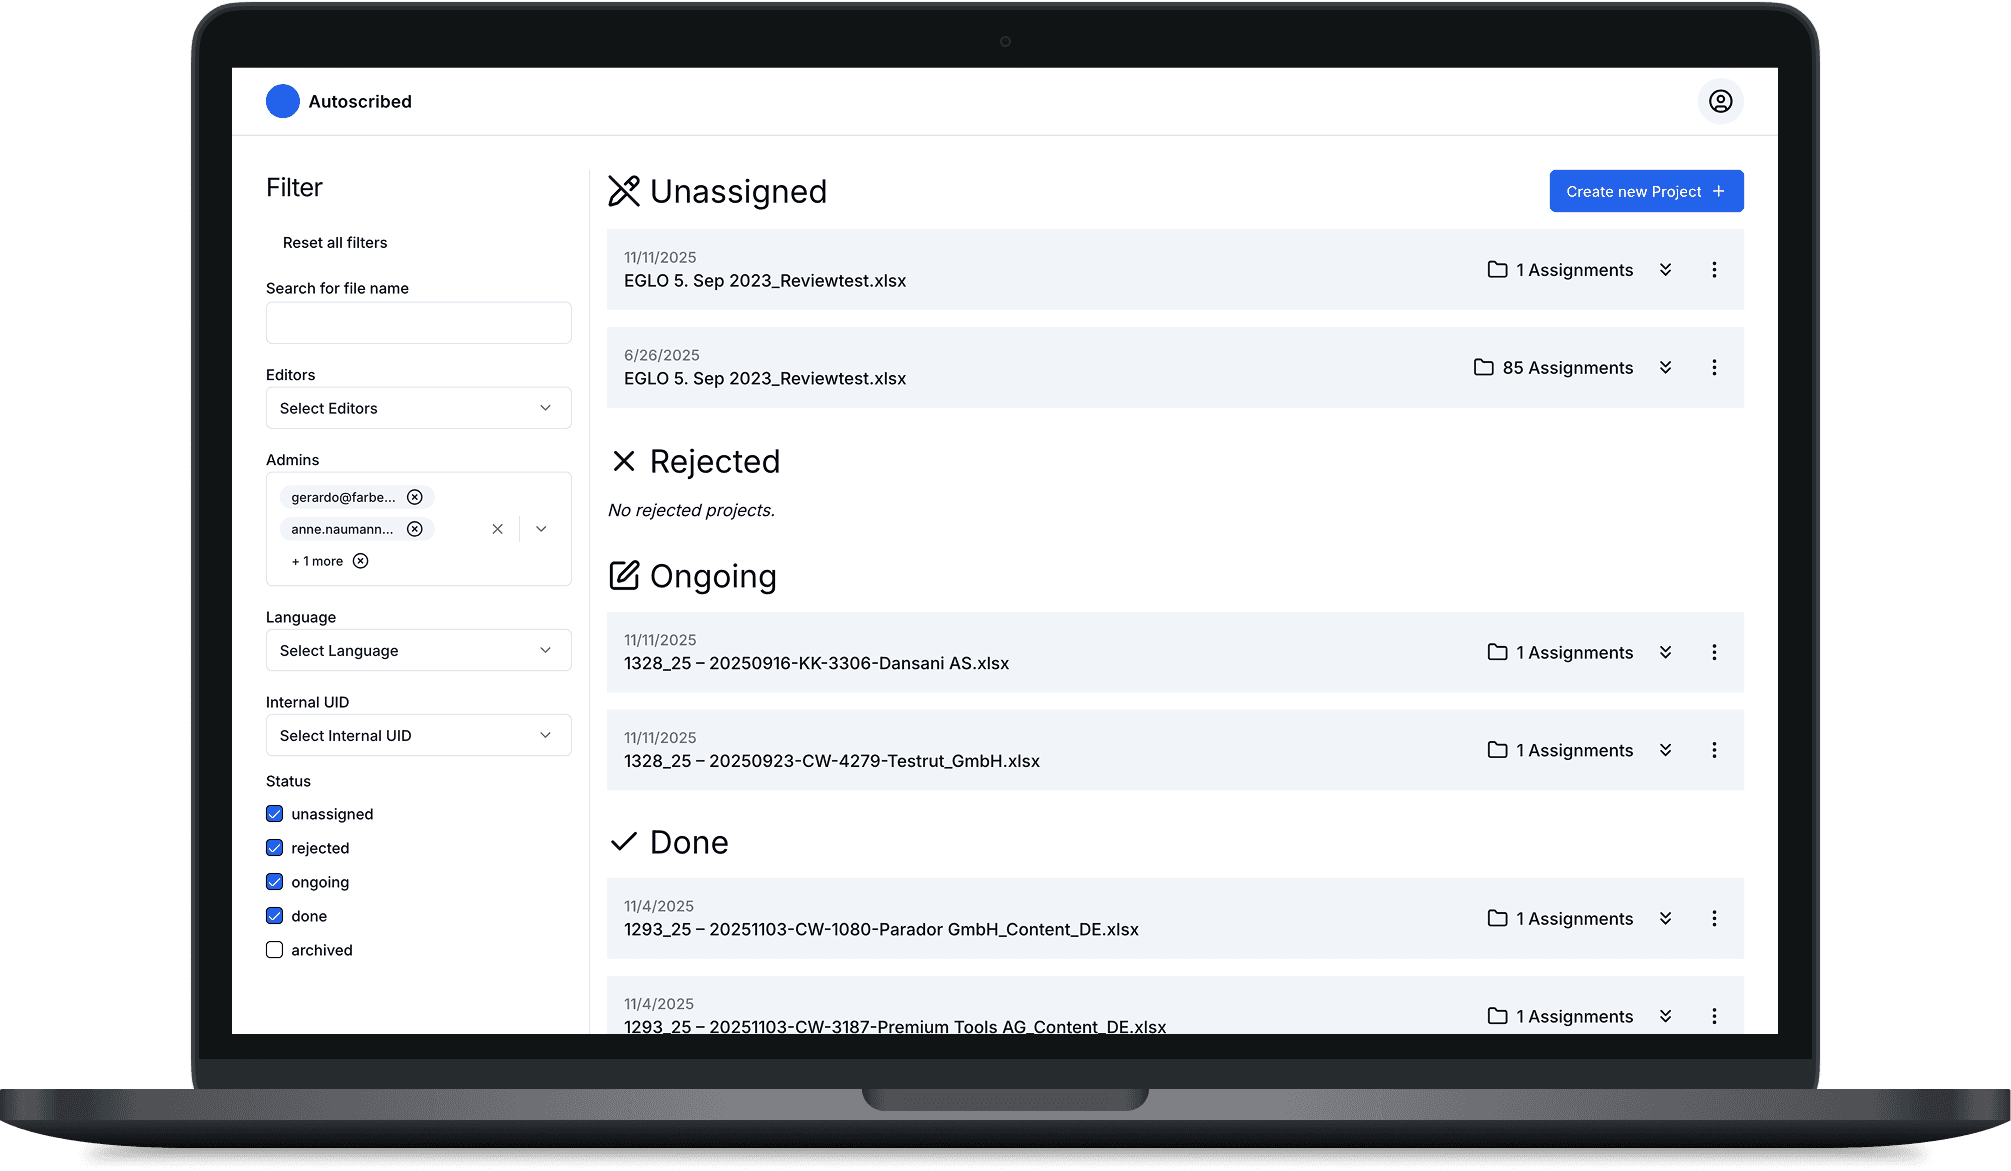Image resolution: width=2011 pixels, height=1171 pixels.
Task: Open the kebab menu for the 85 Assignments project
Action: point(1715,367)
